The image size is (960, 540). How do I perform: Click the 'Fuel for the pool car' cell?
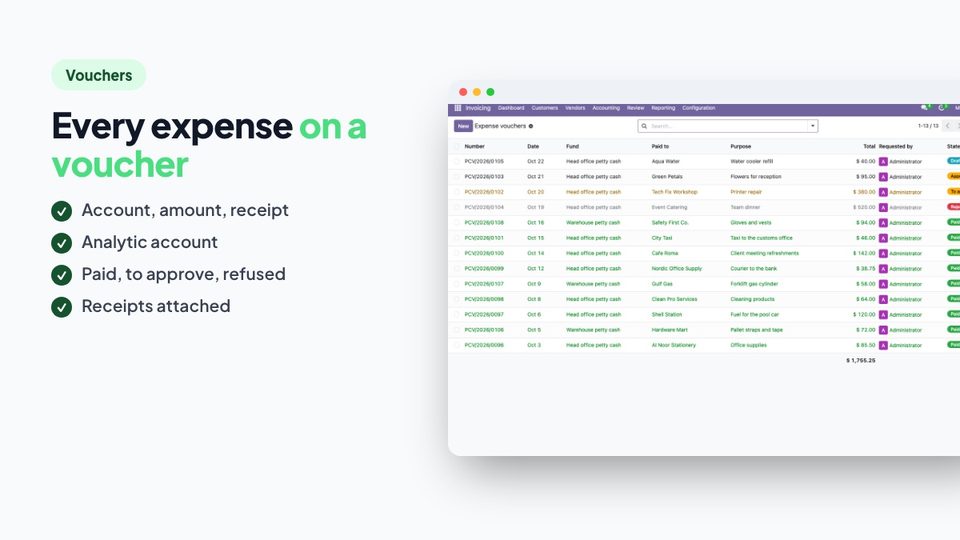(755, 315)
